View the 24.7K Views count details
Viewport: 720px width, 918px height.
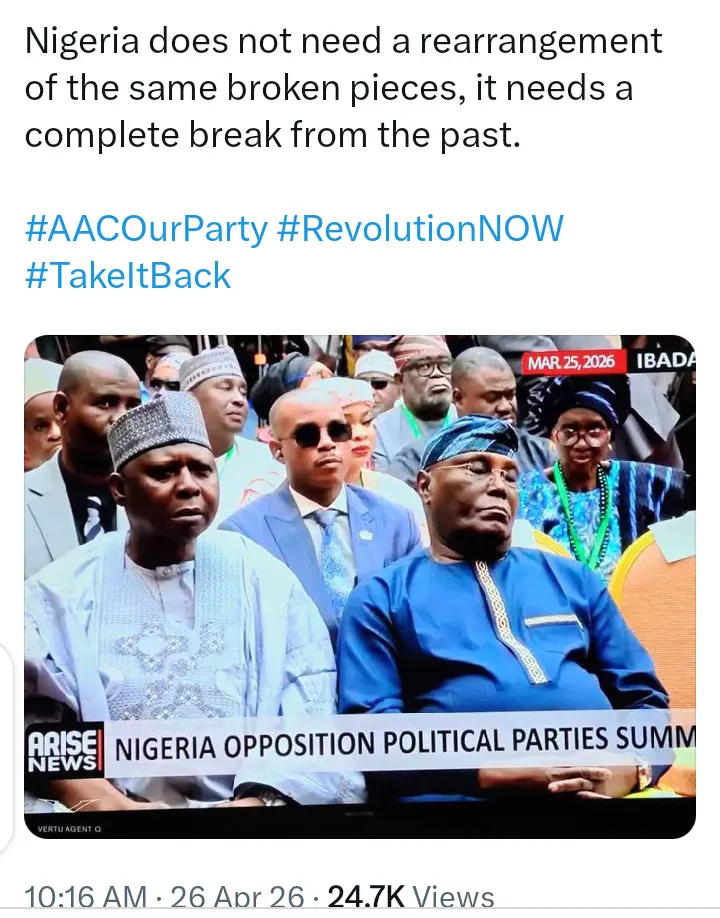[411, 899]
